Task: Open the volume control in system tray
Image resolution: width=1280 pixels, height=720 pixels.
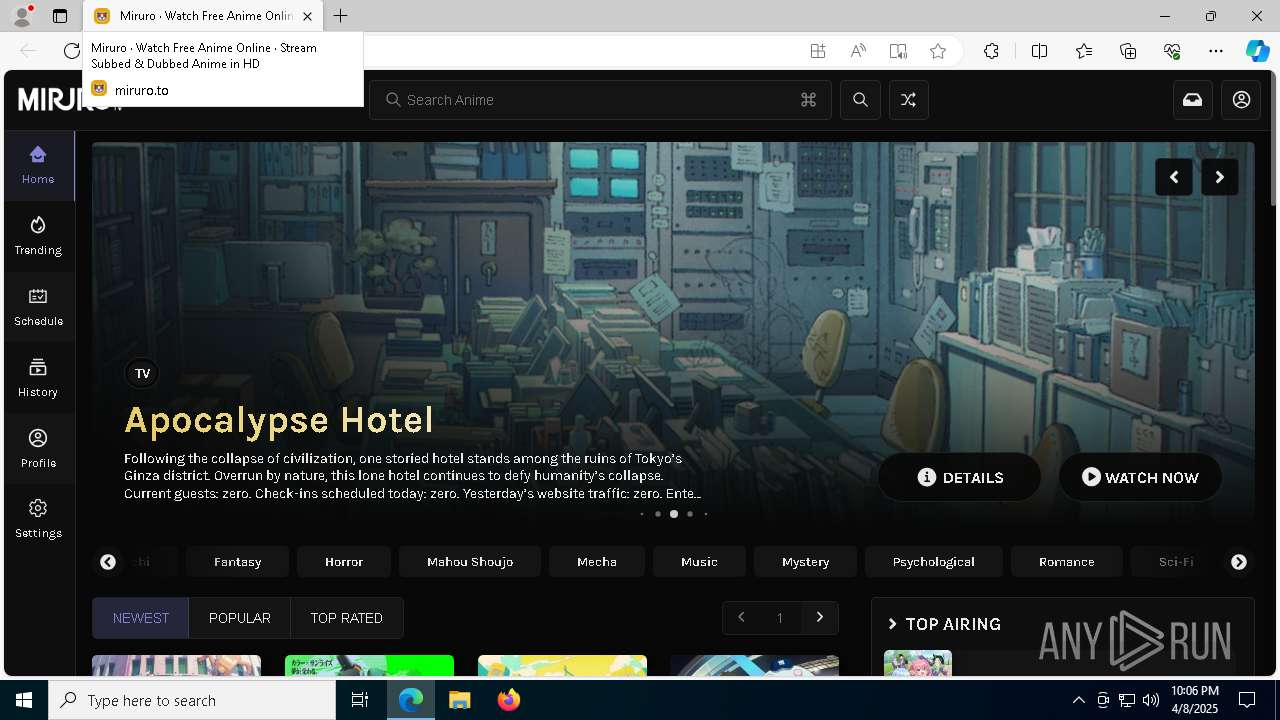Action: coord(1151,700)
